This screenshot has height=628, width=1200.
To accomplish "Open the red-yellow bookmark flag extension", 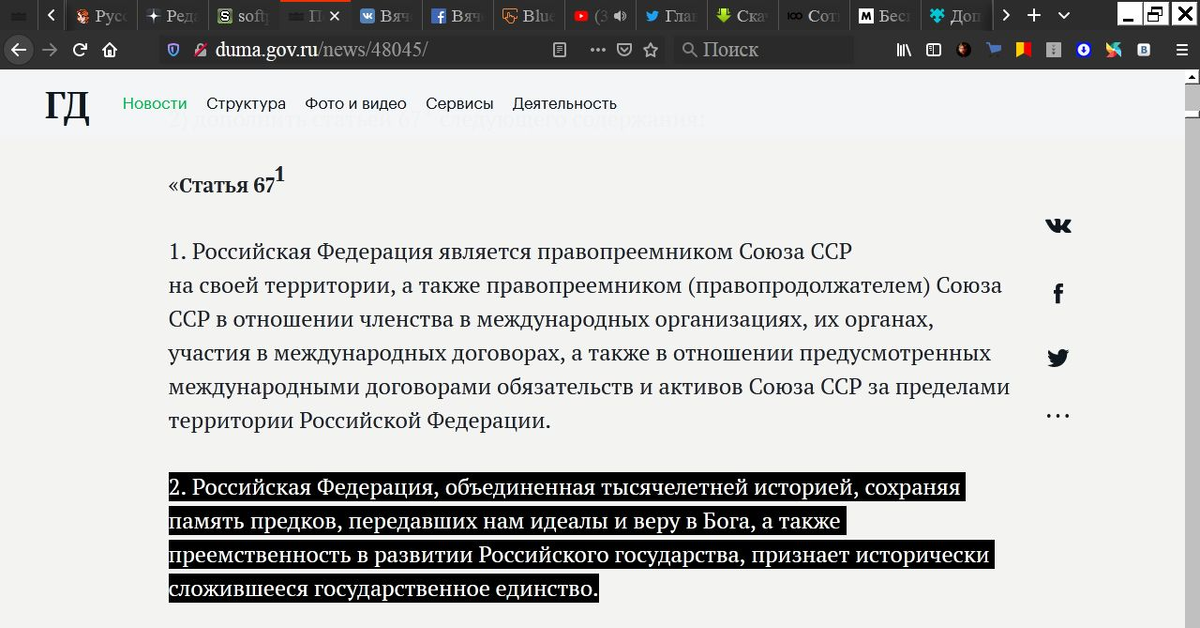I will click(x=1024, y=49).
